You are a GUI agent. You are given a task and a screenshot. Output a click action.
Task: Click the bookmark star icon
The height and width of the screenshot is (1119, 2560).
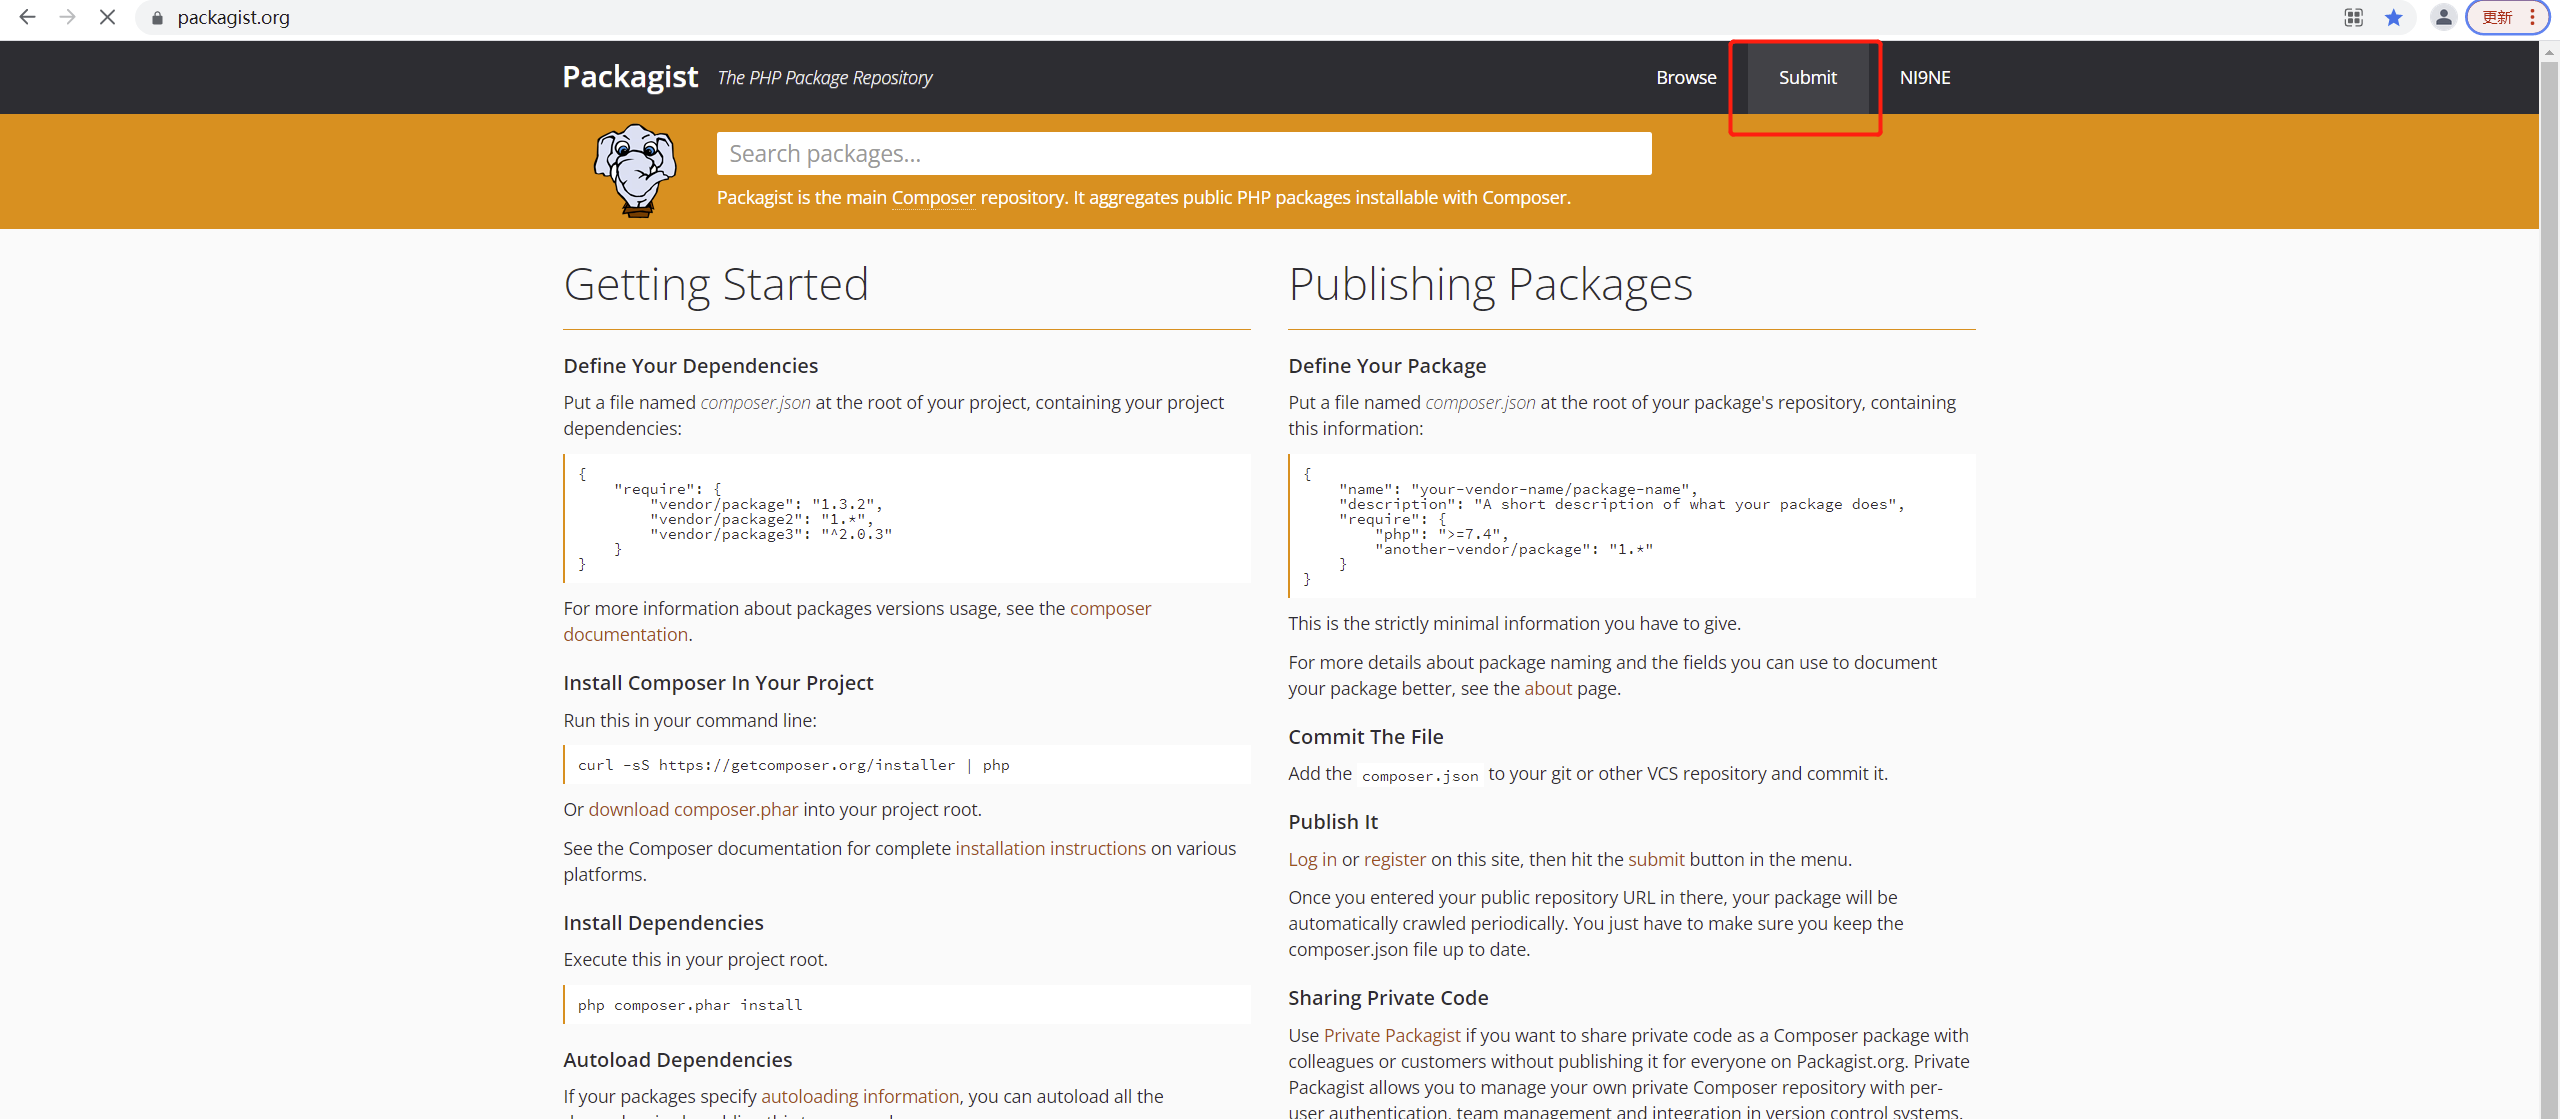click(2393, 17)
